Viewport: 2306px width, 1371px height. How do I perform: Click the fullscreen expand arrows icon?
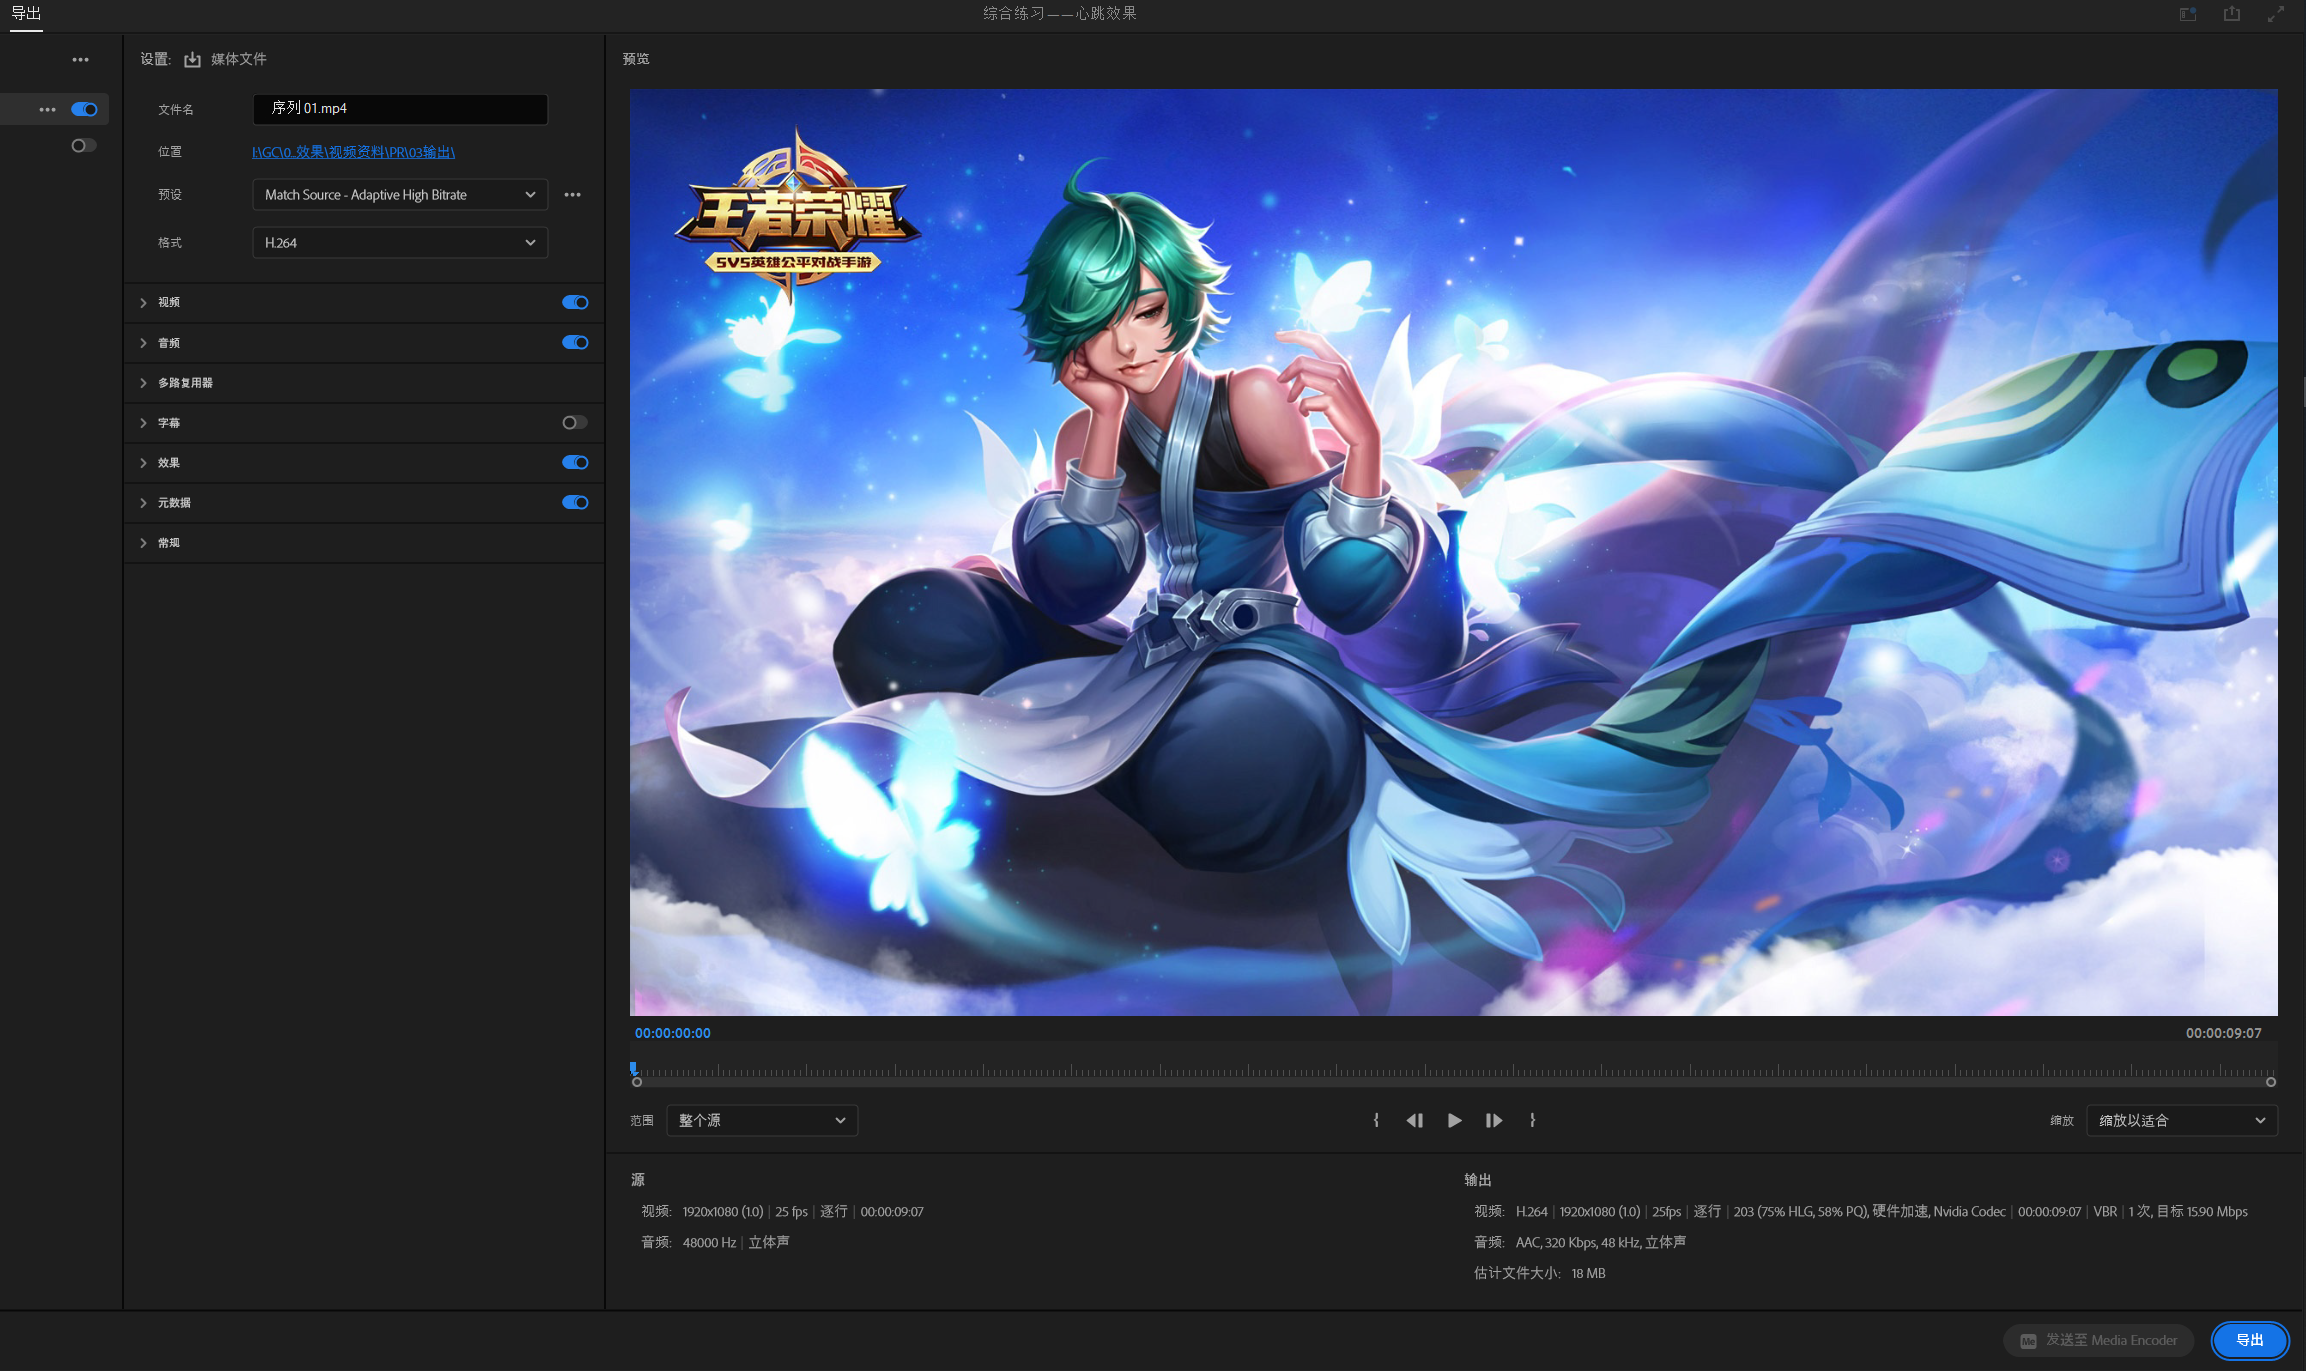[x=2276, y=14]
